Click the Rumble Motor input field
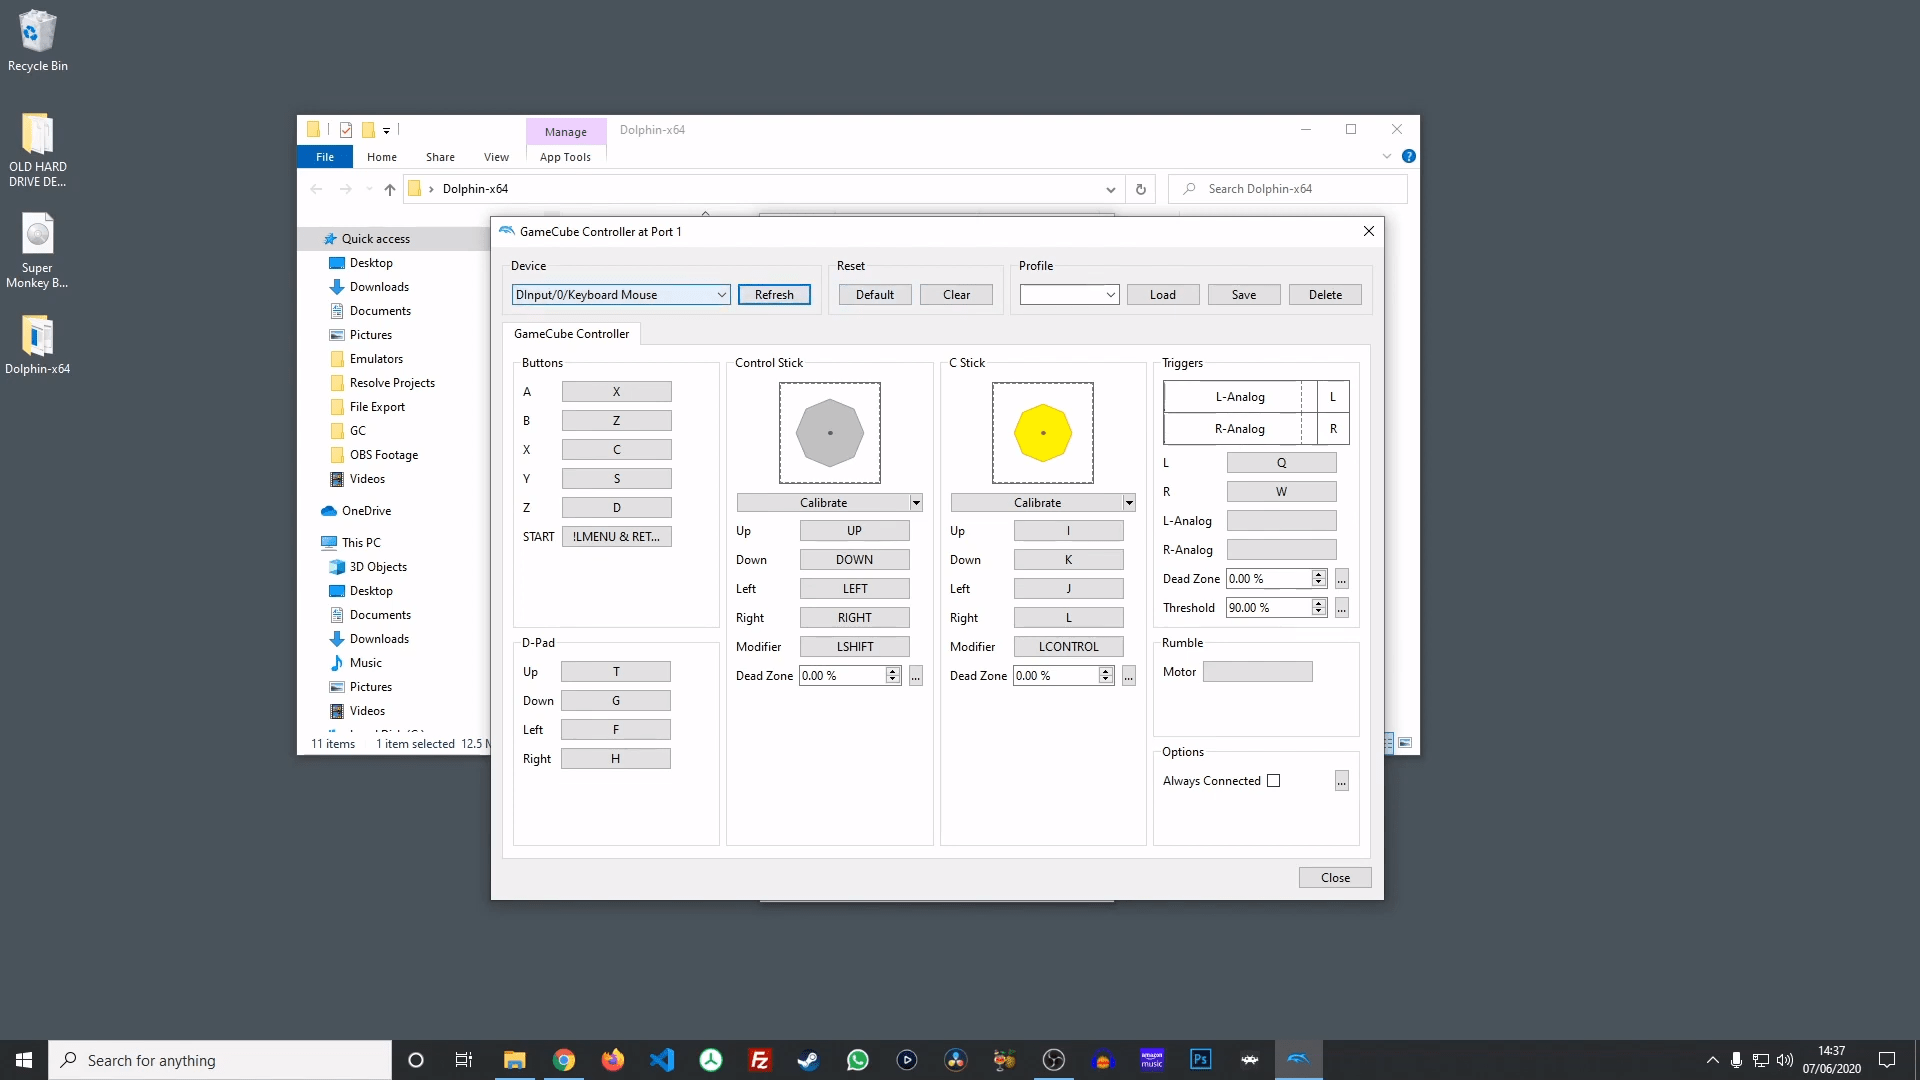 (x=1258, y=671)
